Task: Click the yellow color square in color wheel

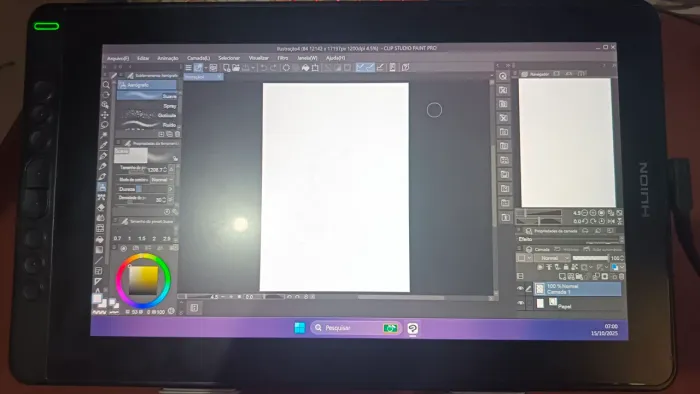Action: click(143, 281)
